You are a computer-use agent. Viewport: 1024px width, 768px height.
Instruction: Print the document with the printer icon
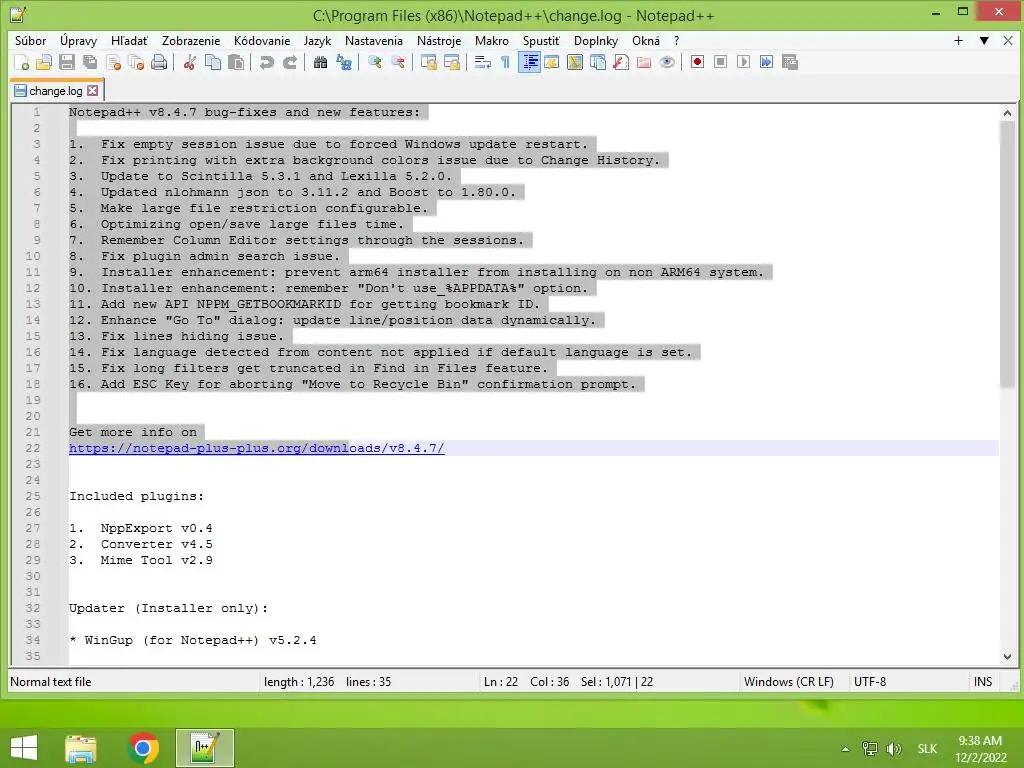tap(159, 62)
